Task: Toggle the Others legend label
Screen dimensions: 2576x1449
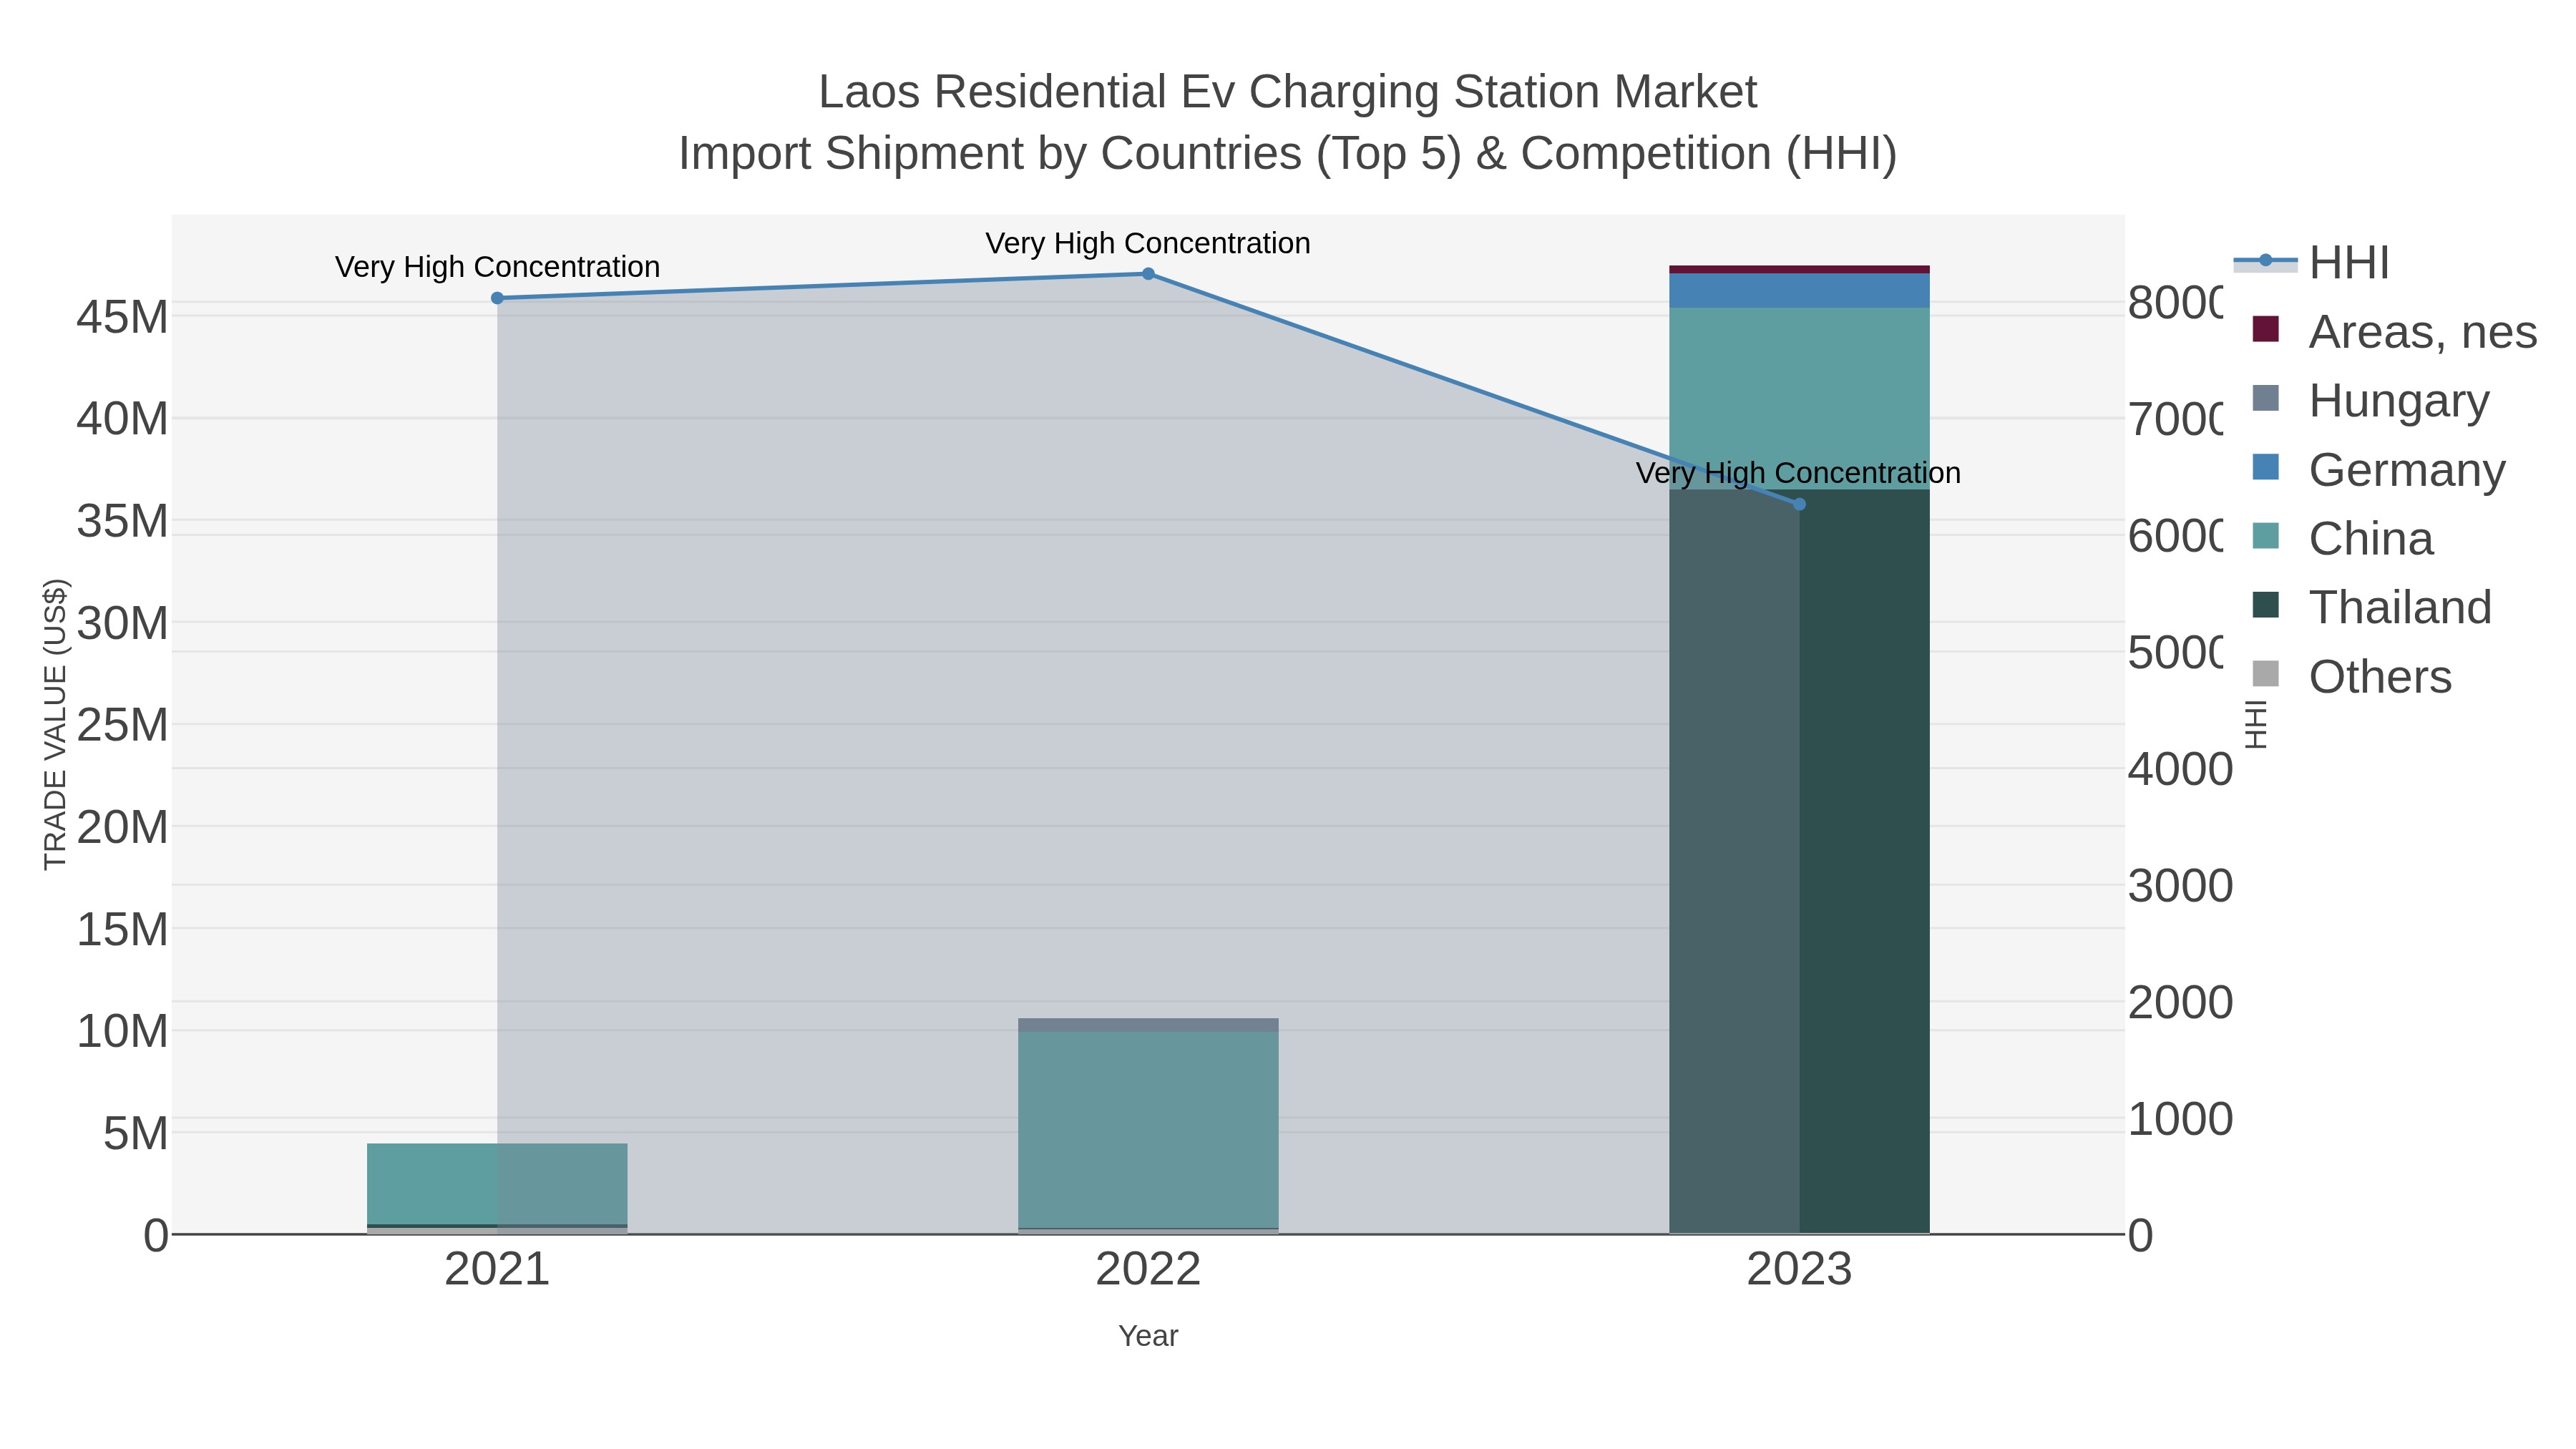Action: point(2380,677)
